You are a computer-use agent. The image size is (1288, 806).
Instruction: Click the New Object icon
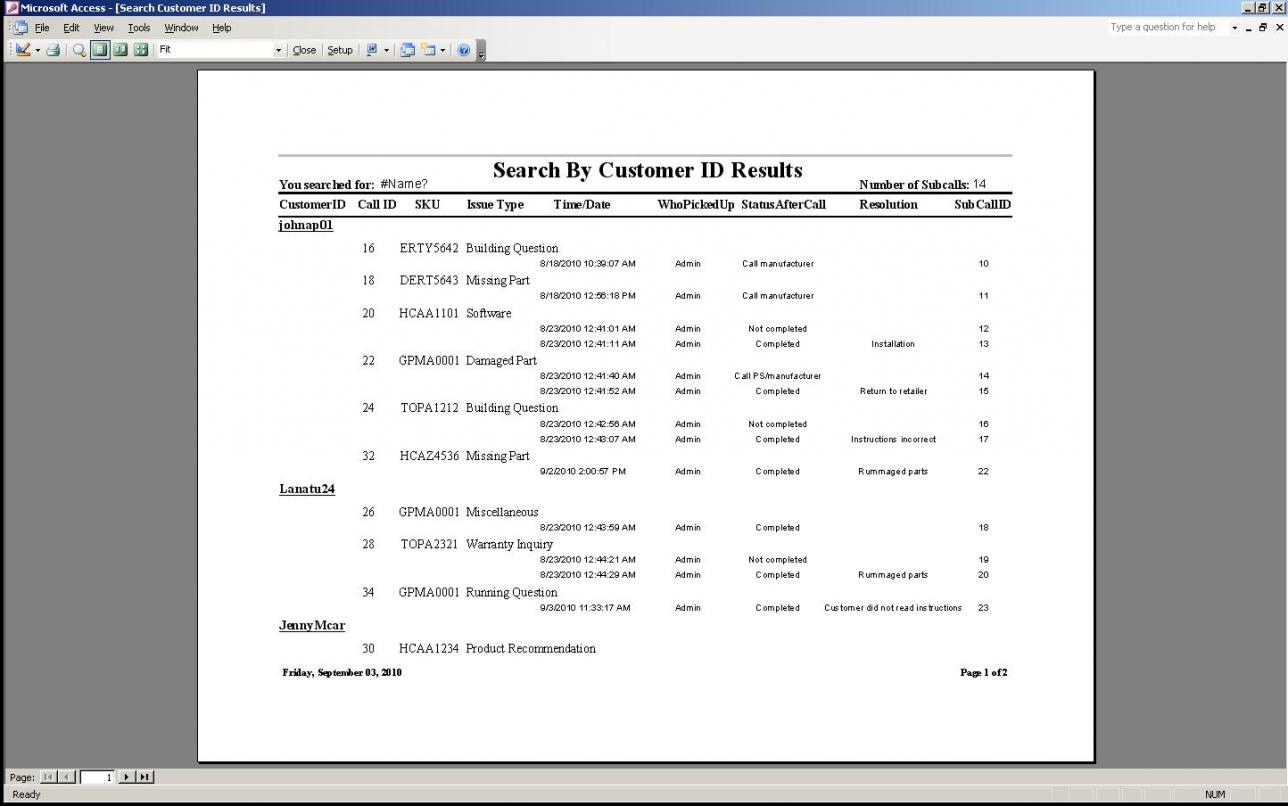tap(429, 49)
